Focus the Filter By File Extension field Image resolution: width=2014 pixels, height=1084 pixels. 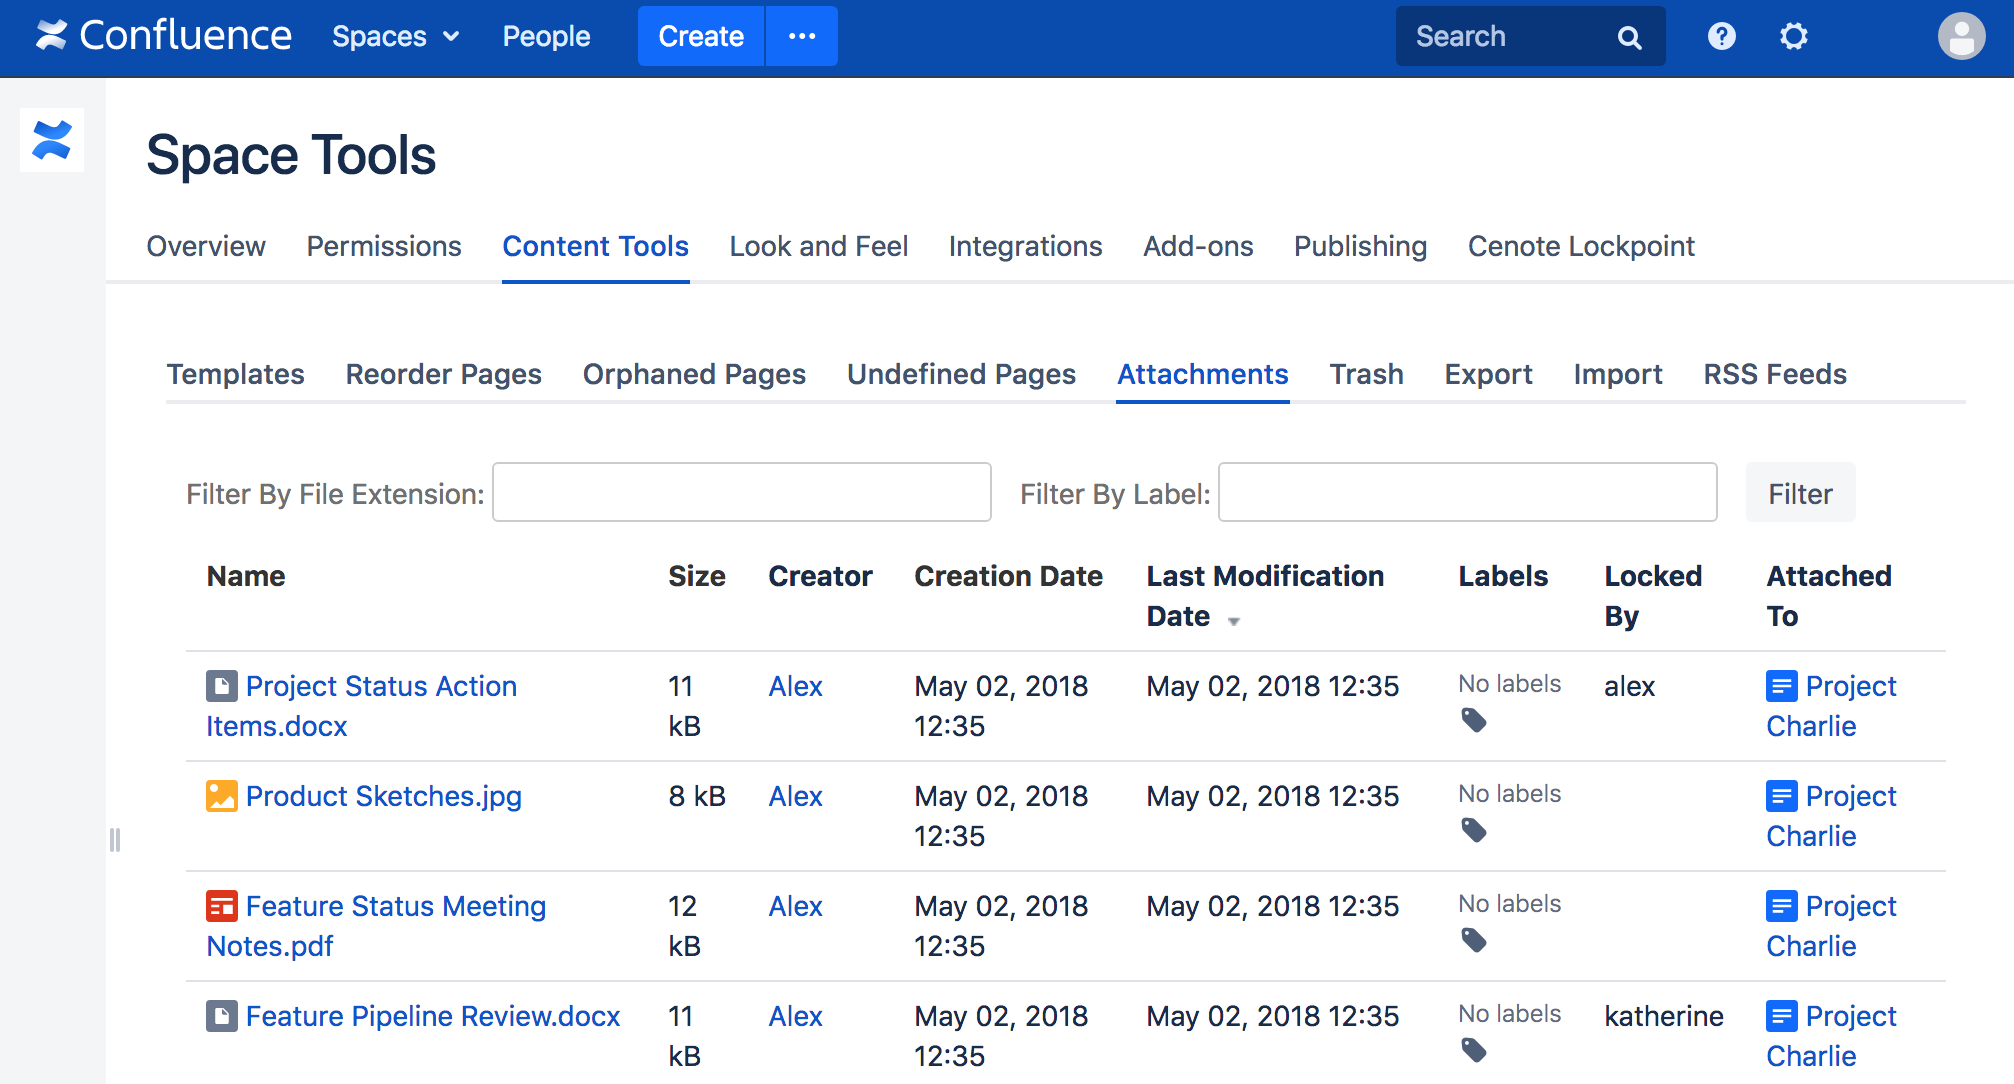click(741, 492)
